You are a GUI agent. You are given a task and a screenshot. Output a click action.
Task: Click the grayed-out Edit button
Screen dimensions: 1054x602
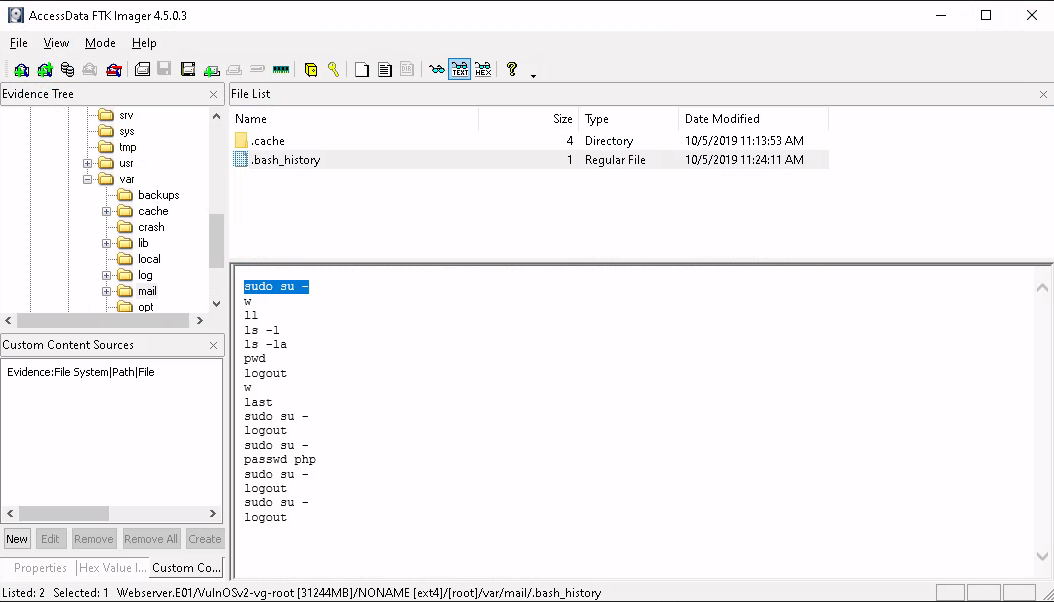50,539
